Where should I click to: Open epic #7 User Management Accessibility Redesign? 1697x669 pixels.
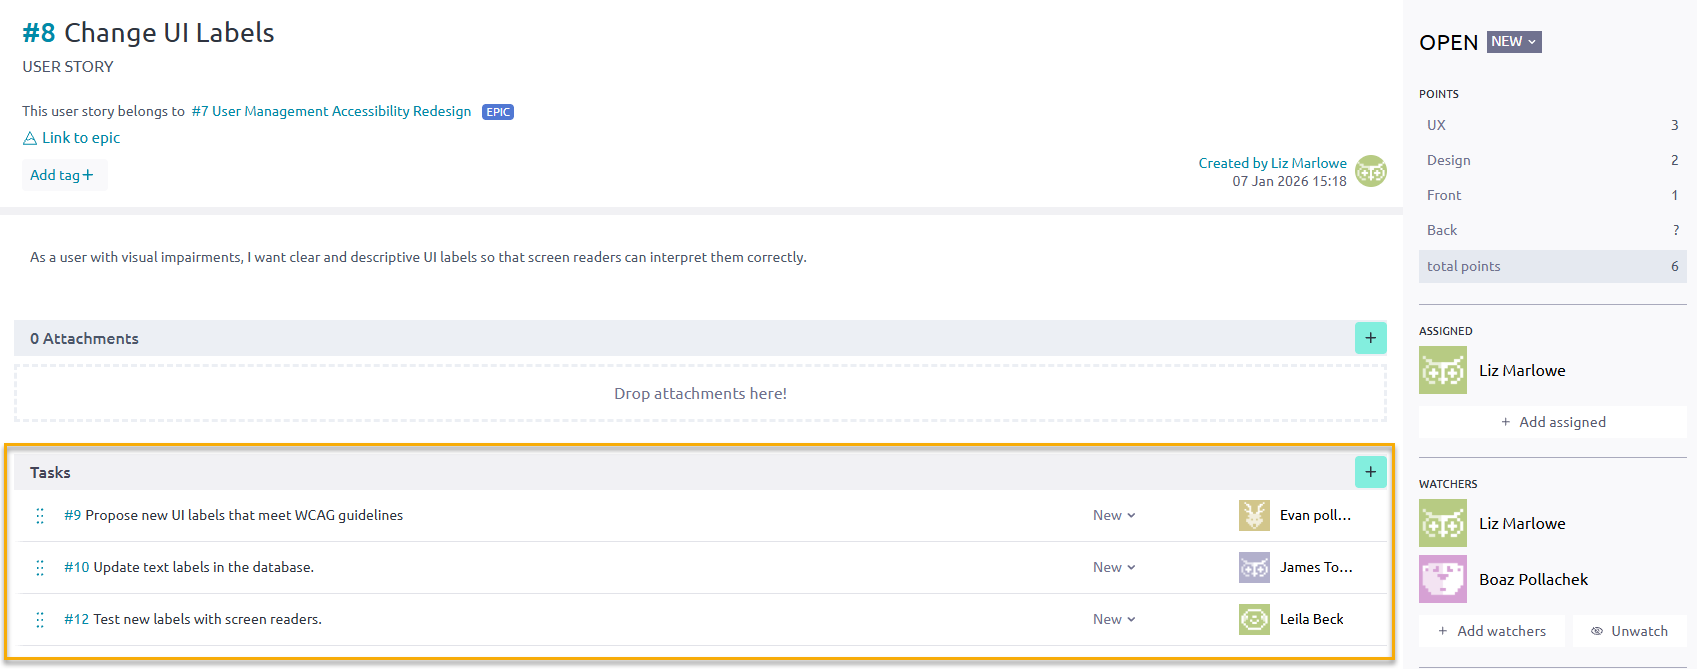(x=331, y=111)
